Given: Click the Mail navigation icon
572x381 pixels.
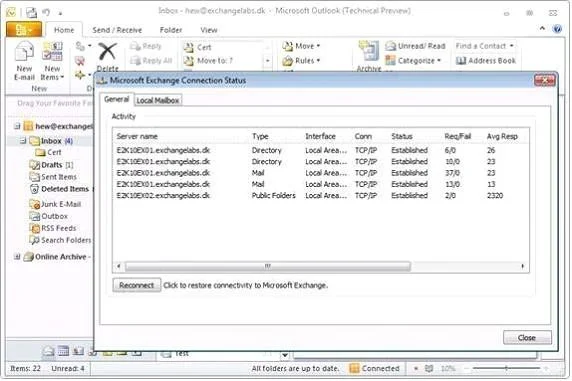Looking at the screenshot, I should click(48, 351).
